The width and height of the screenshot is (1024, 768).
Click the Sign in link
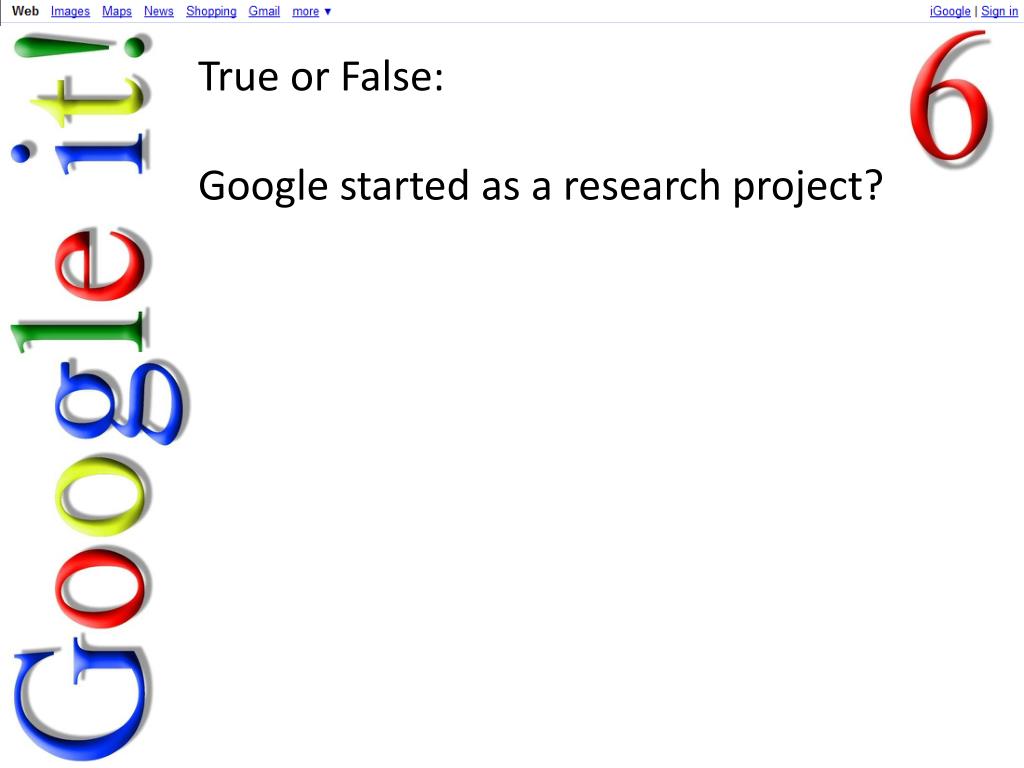(999, 11)
